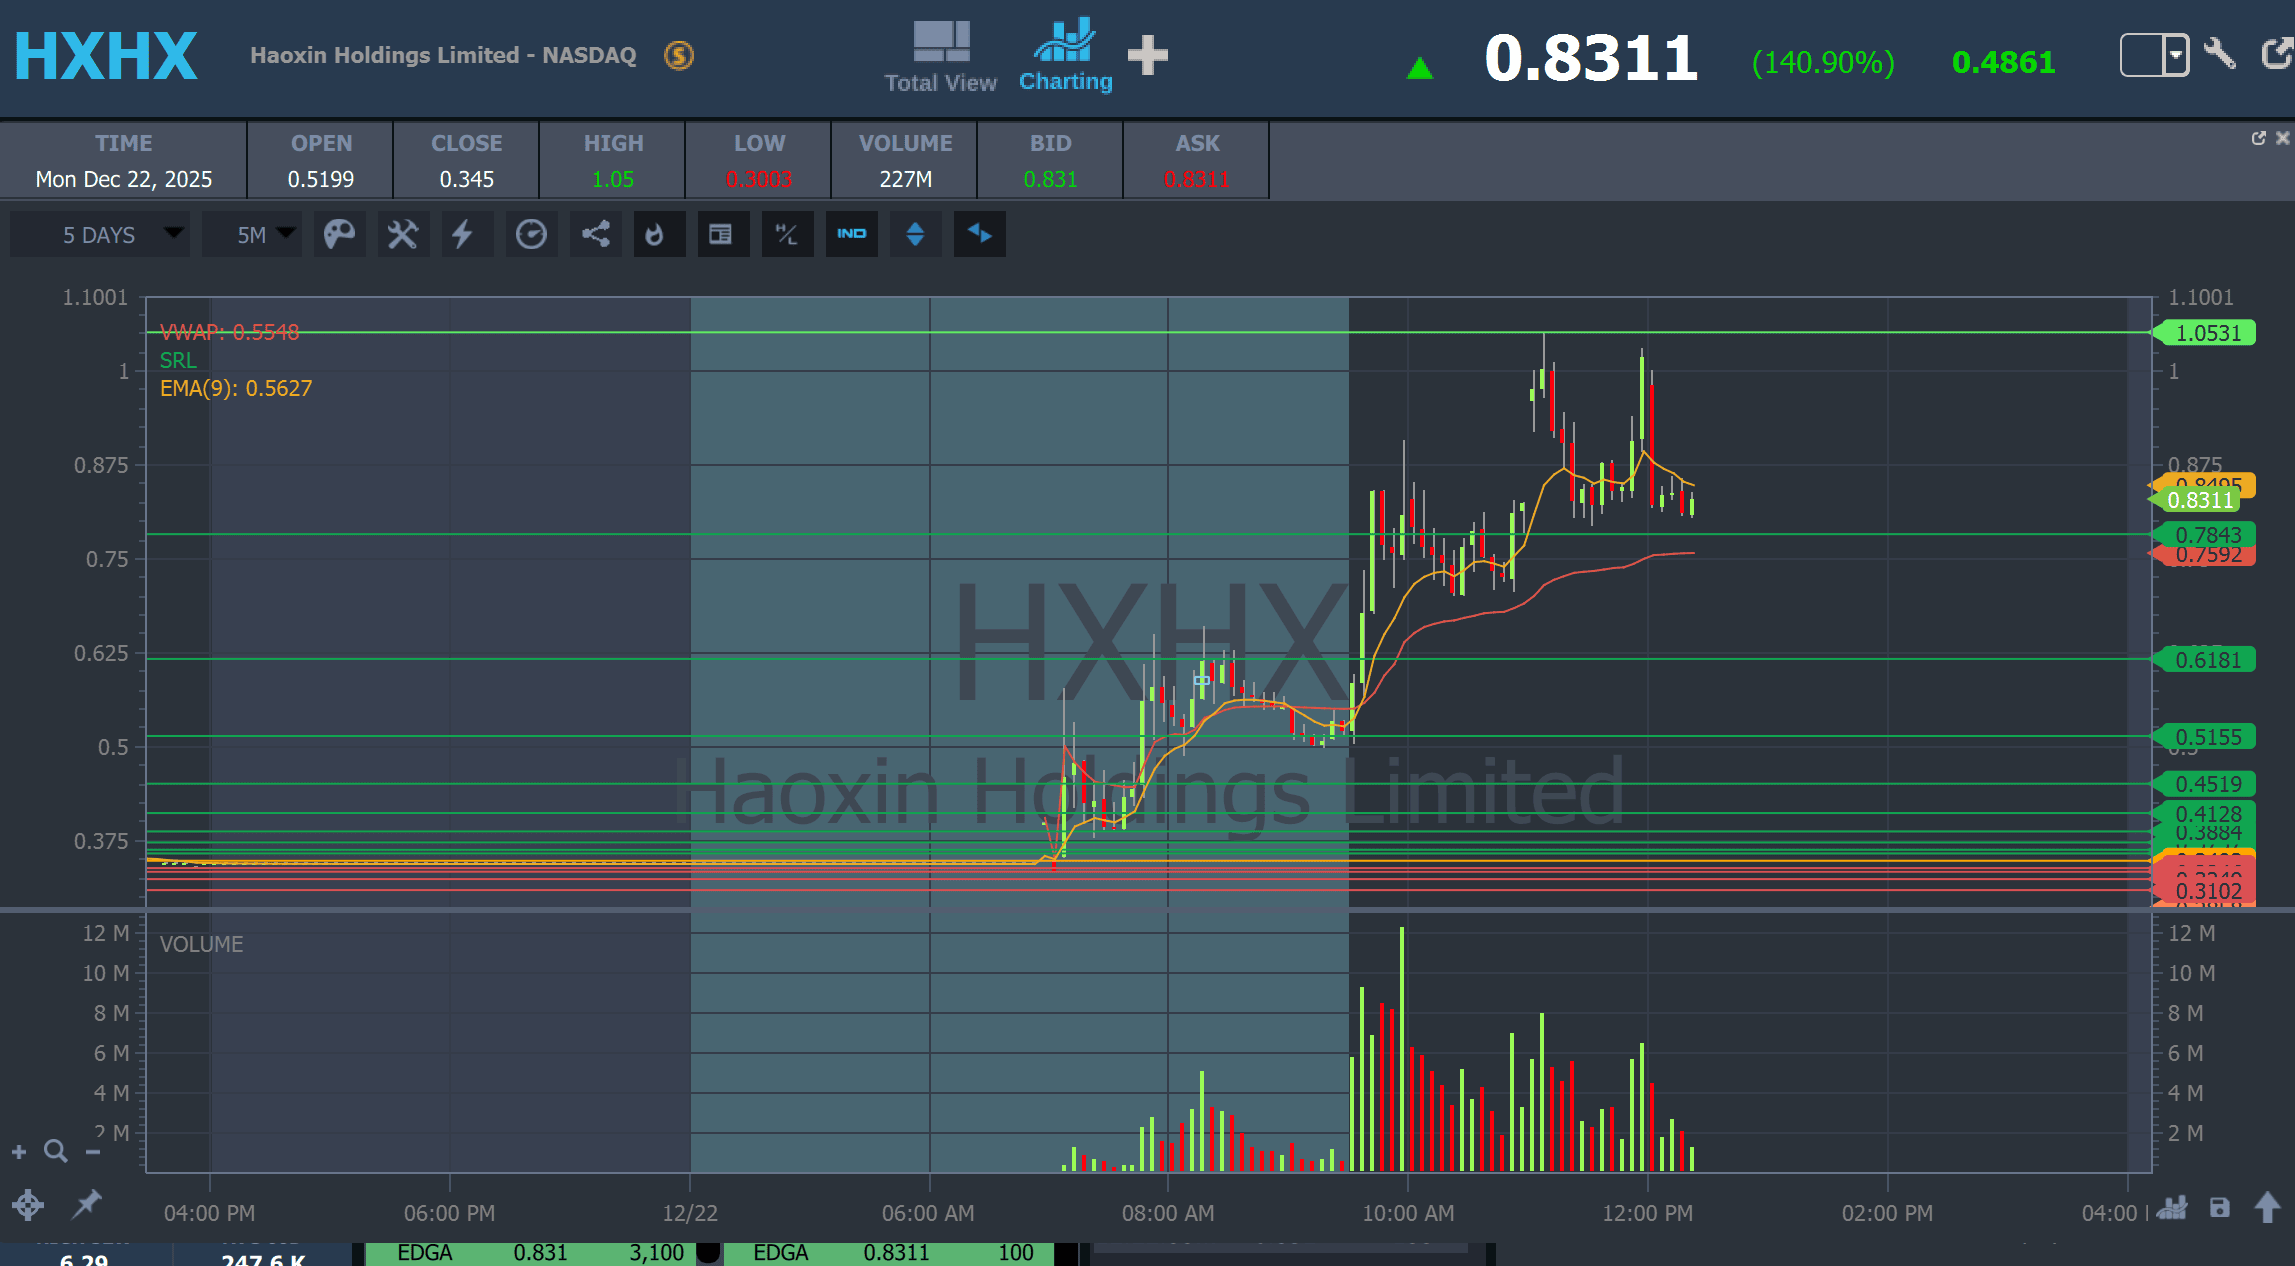Toggle the H/L high-low markers button
Screen dimensions: 2295x1266
(787, 234)
